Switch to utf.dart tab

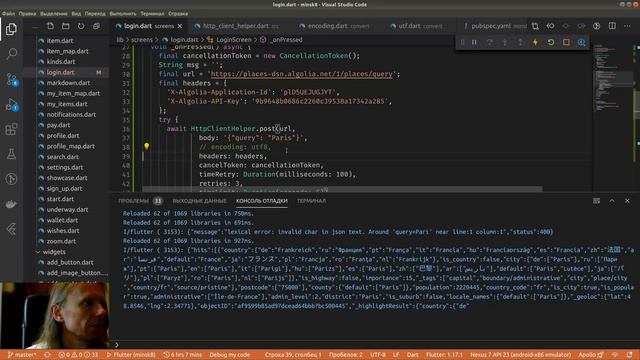(416, 26)
